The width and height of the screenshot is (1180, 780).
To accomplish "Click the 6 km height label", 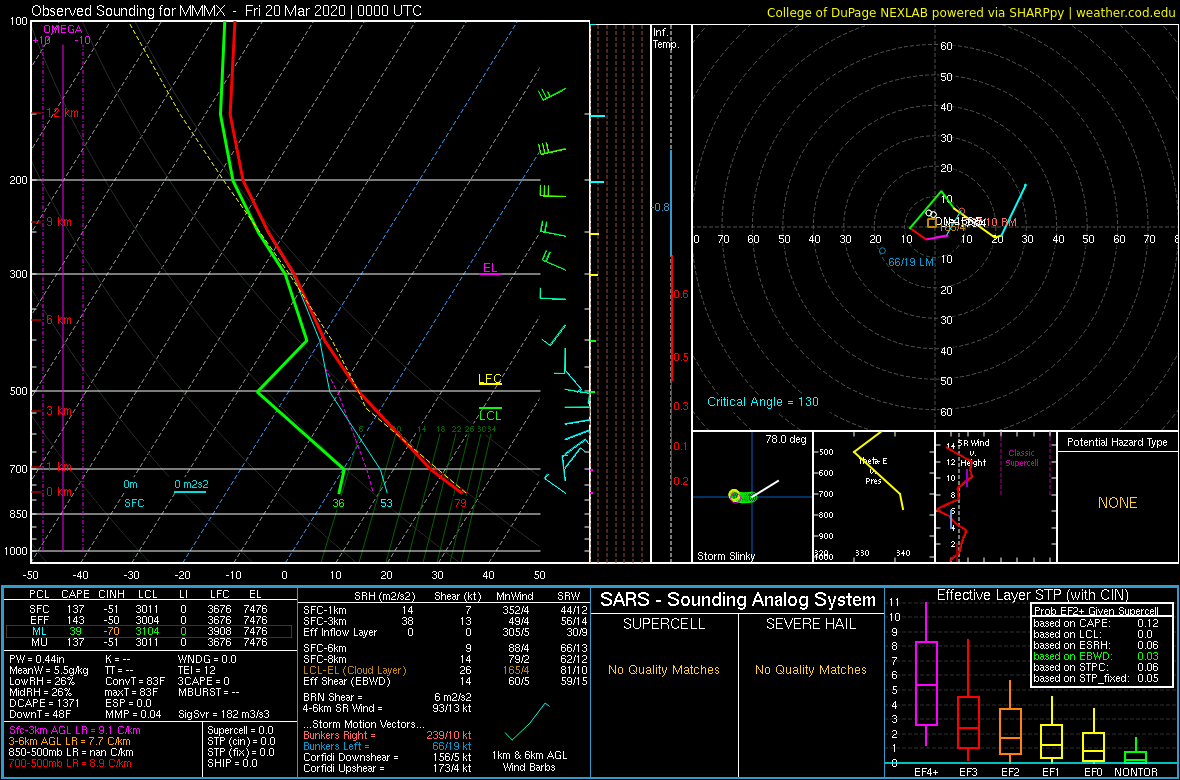I will point(58,320).
